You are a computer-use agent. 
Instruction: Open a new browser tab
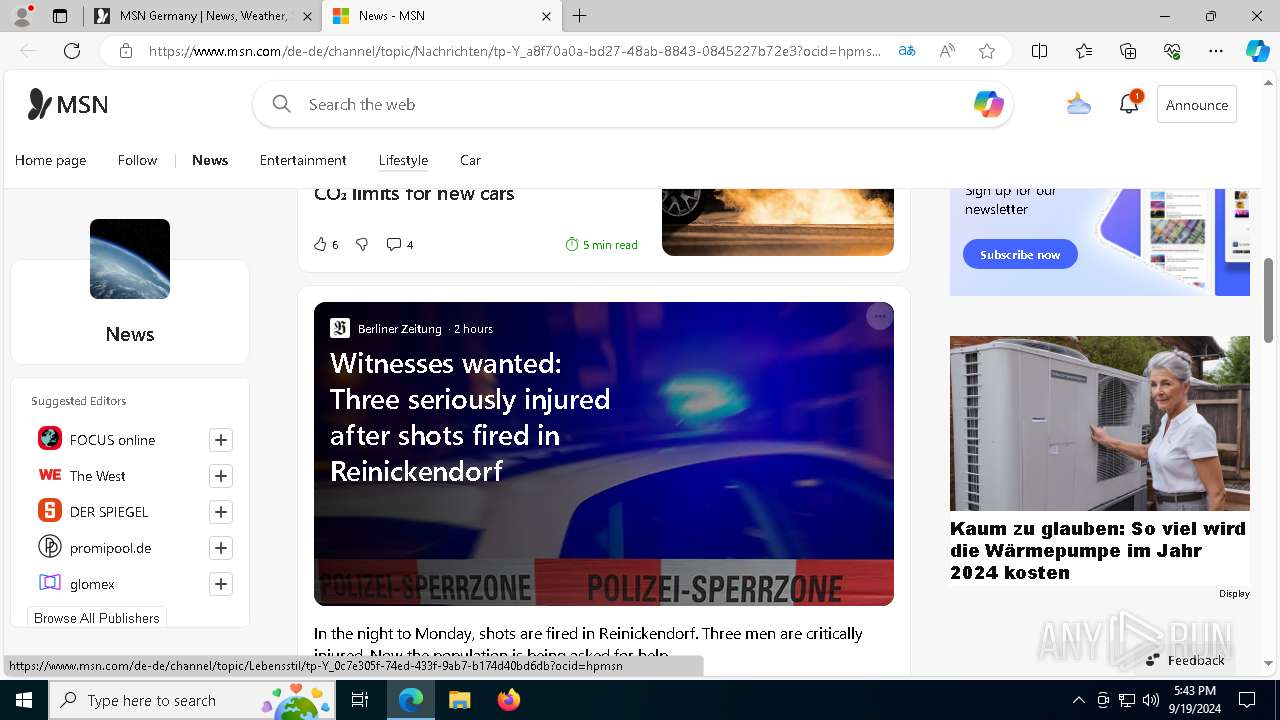click(580, 16)
